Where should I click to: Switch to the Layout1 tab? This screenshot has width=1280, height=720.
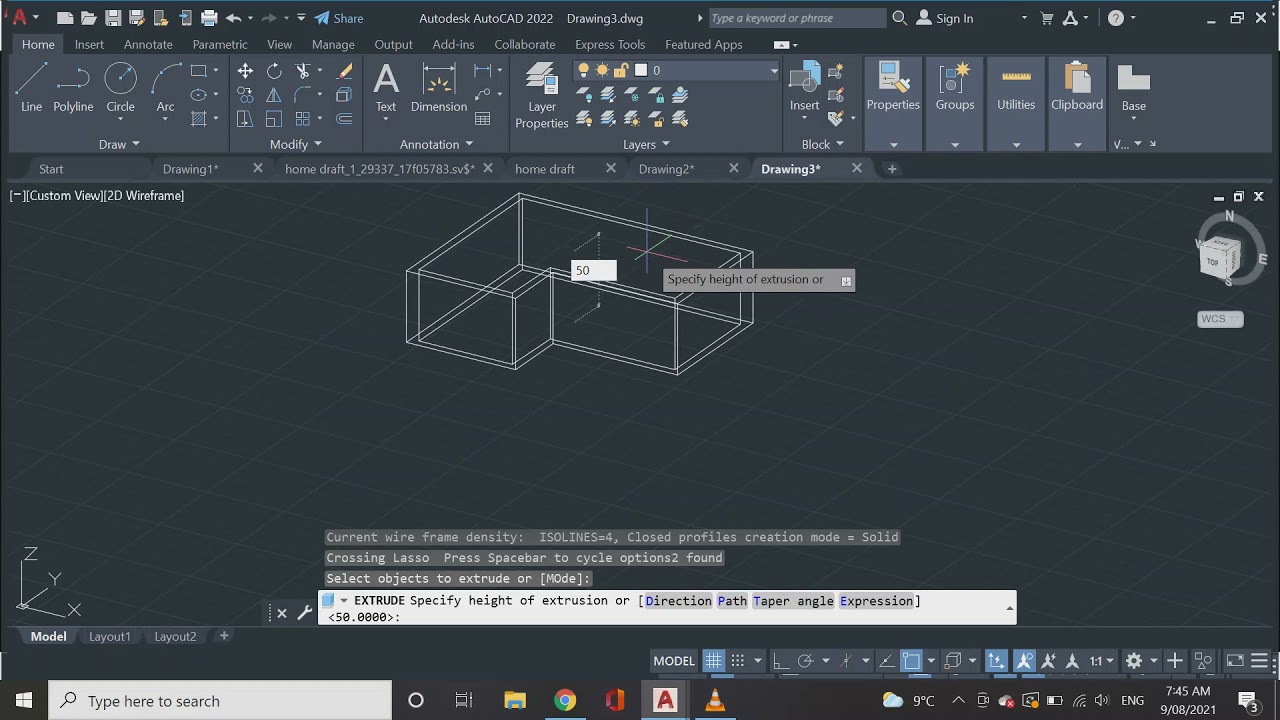point(110,636)
